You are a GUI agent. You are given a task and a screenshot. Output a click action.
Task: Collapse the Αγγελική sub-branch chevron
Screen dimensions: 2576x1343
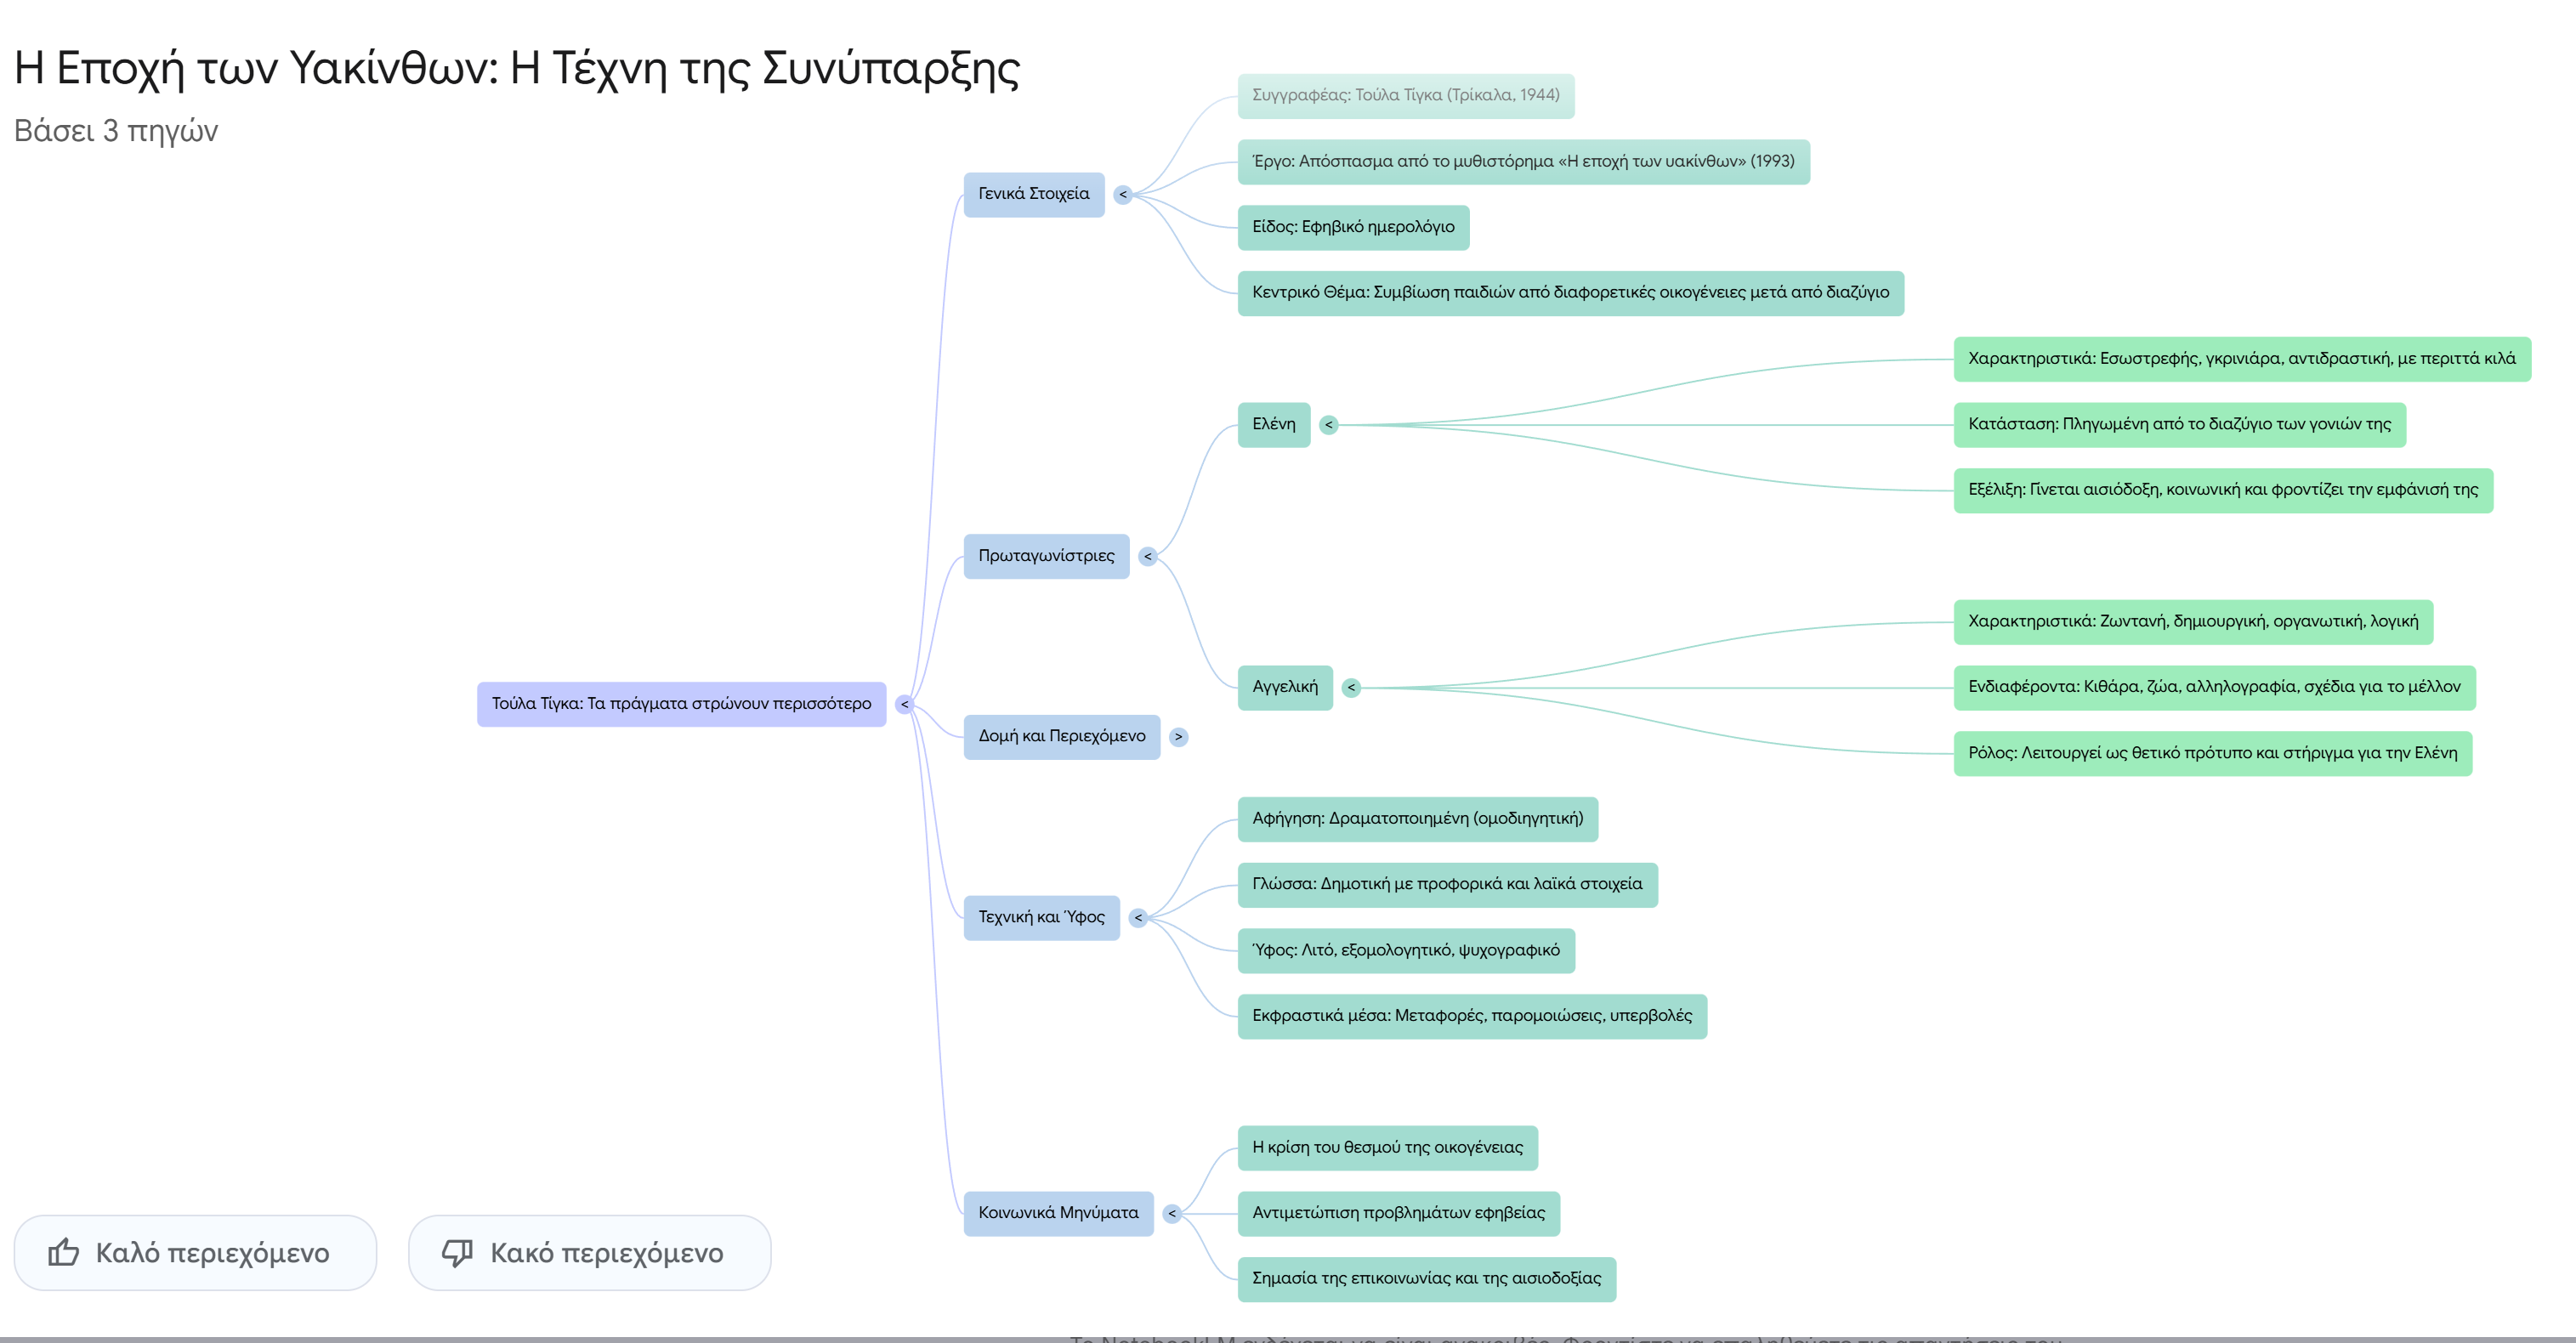click(x=1351, y=688)
